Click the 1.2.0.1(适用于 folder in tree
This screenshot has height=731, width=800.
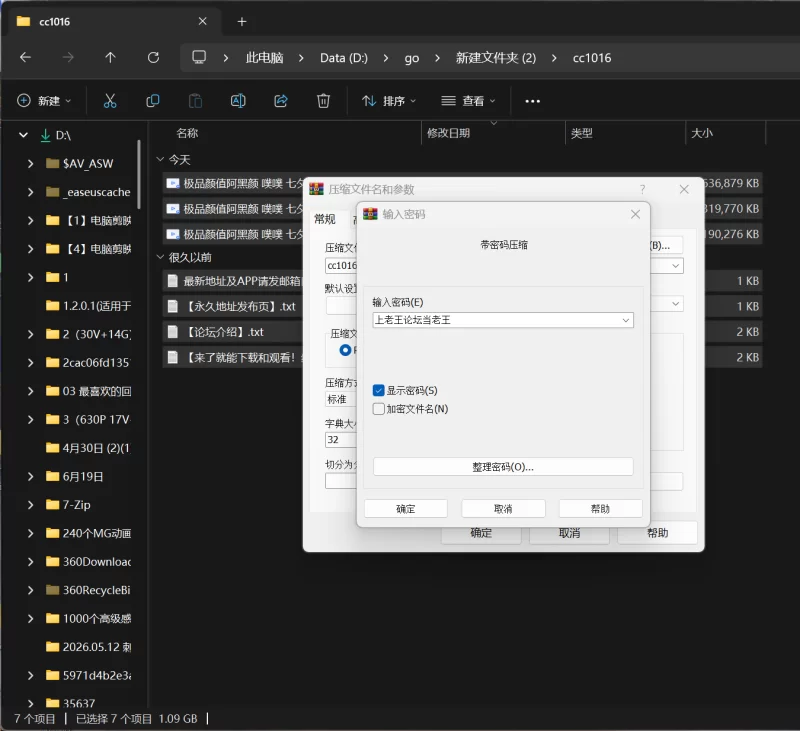click(88, 306)
